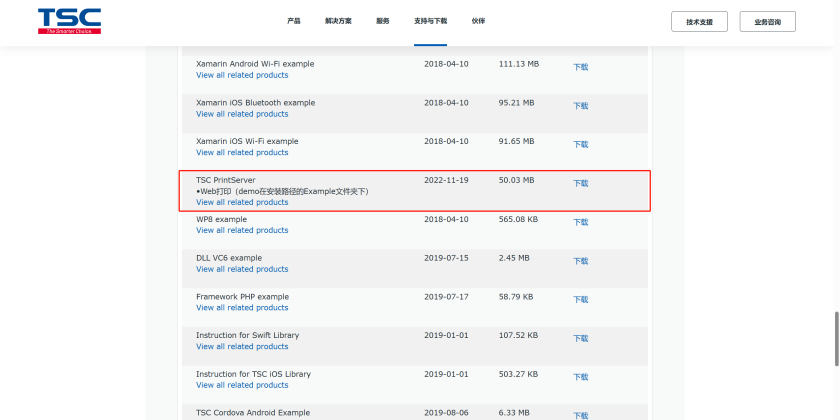Screen dimensions: 840x420
Task: Click the 2019-08-06 date text
Action: point(446,413)
